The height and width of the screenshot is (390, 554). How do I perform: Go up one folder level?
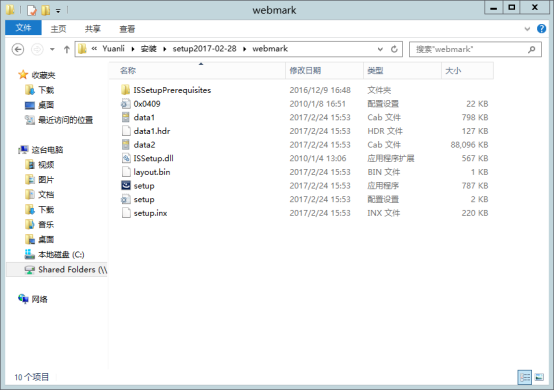tap(67, 49)
